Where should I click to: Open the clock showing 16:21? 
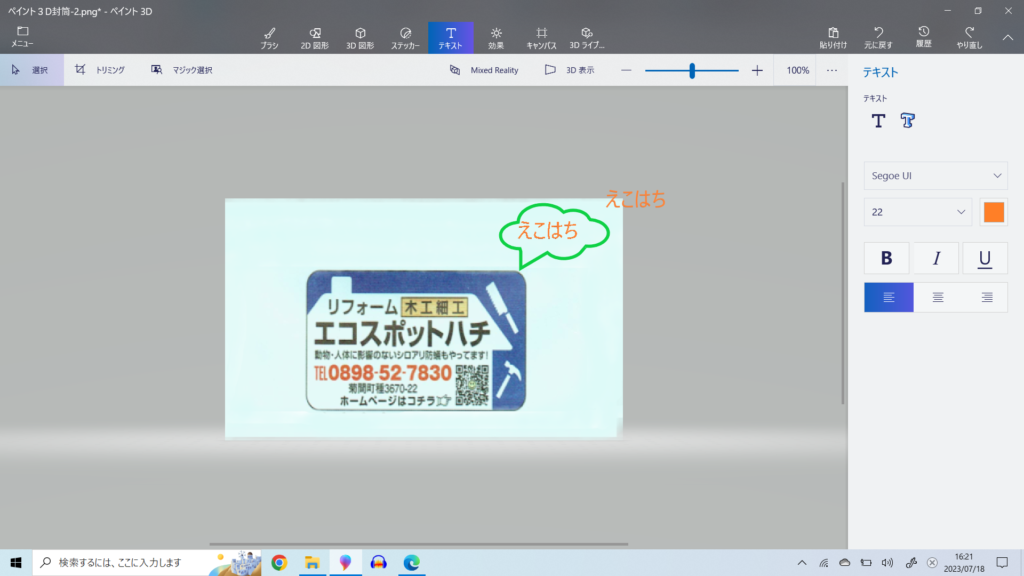pyautogui.click(x=964, y=562)
